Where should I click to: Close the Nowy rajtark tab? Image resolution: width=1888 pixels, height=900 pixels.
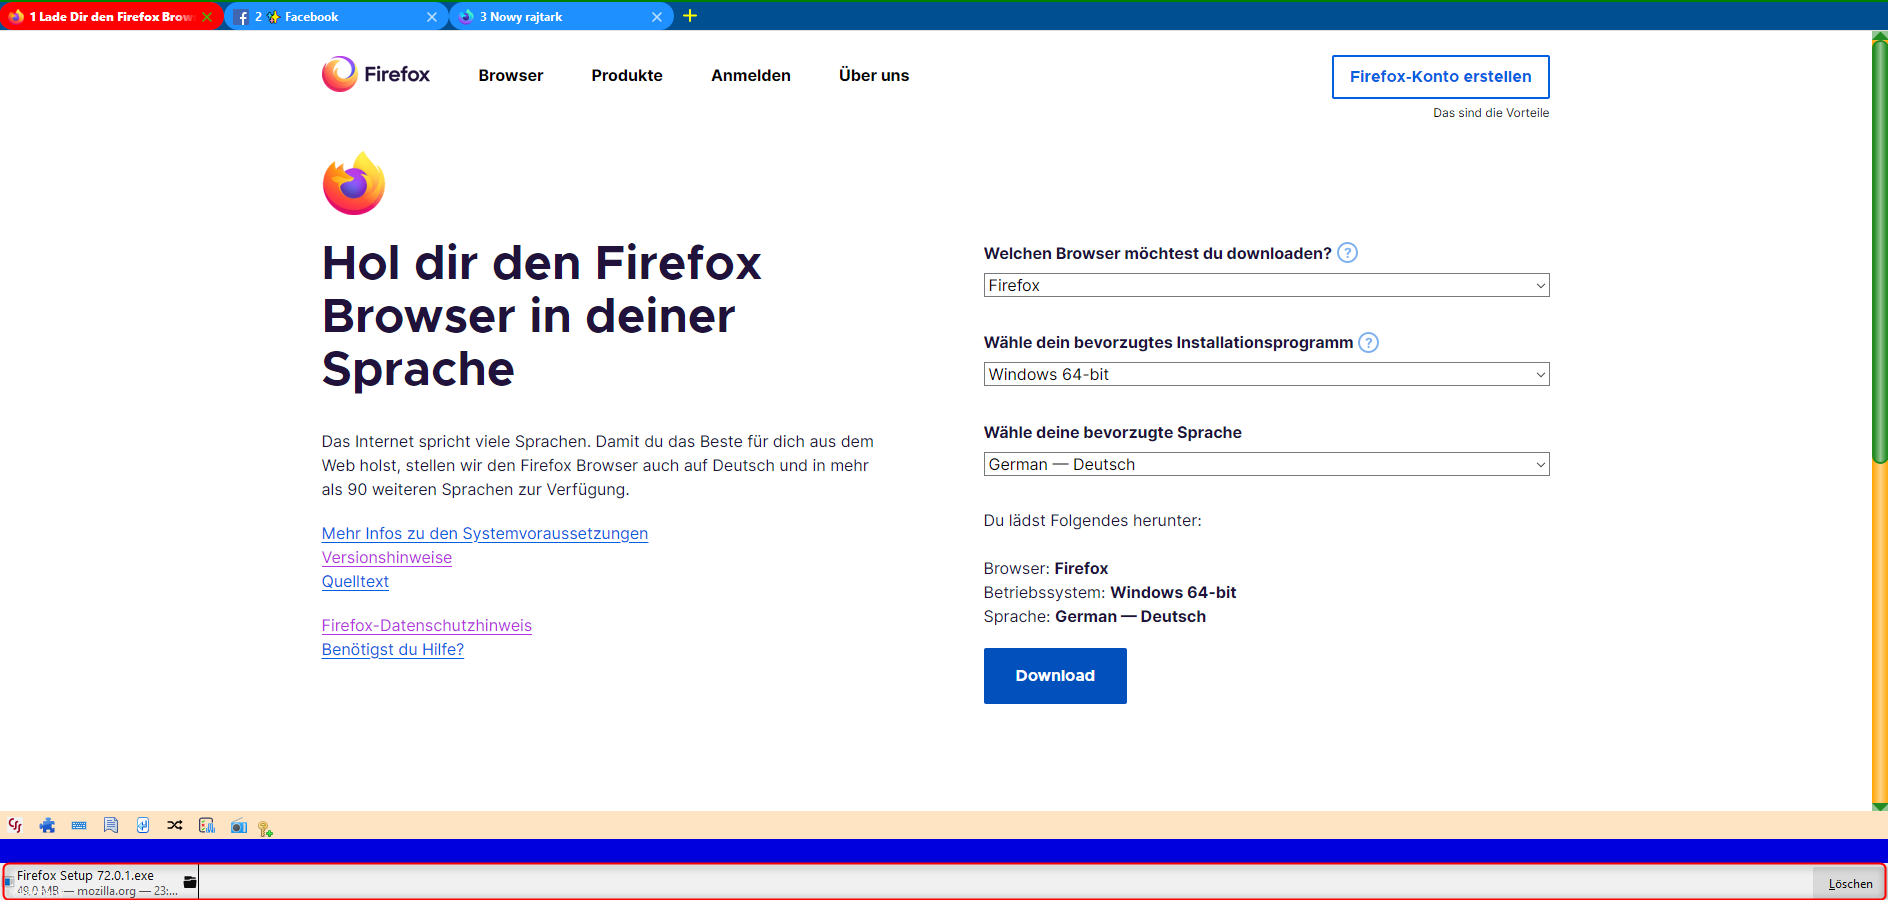[x=657, y=17]
